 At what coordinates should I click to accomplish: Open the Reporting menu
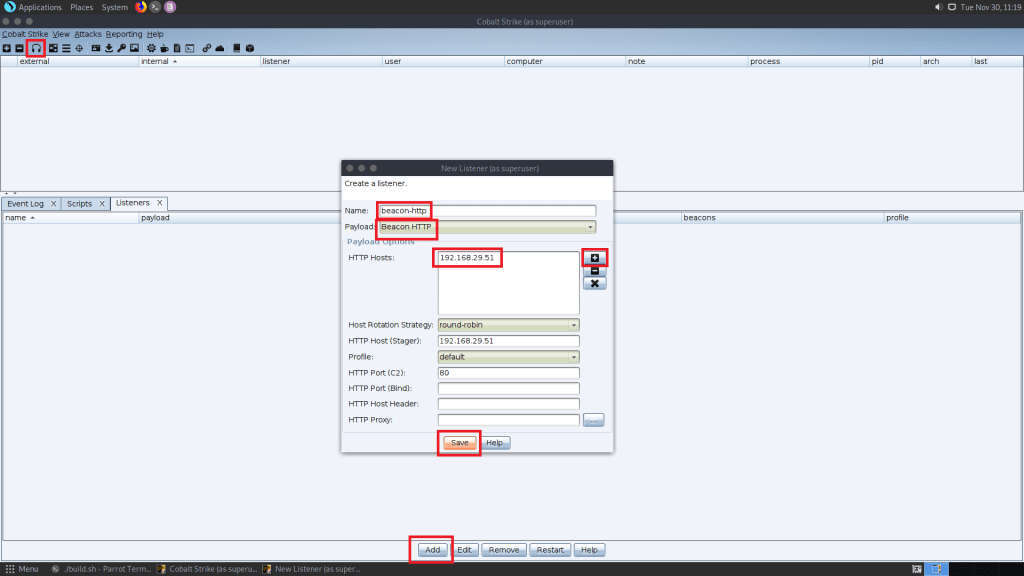124,34
